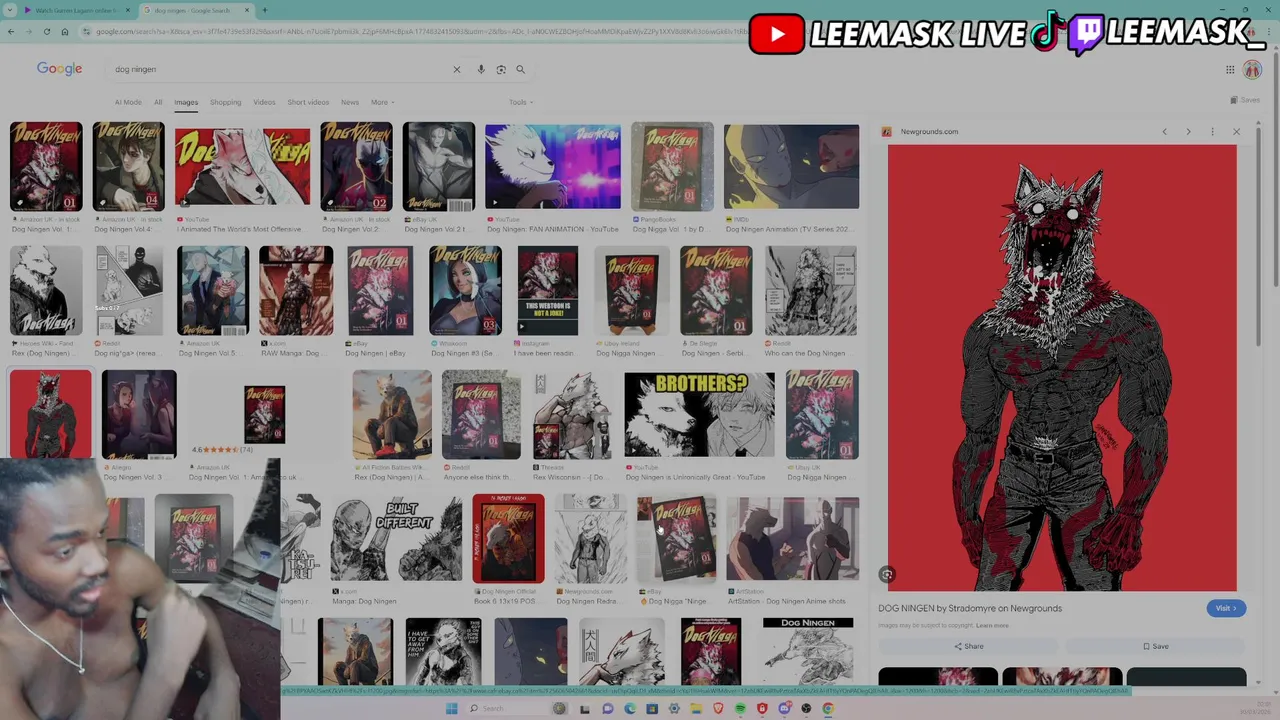Open Microsoft Edge from the taskbar
Viewport: 1280px width, 720px height.
tap(629, 709)
